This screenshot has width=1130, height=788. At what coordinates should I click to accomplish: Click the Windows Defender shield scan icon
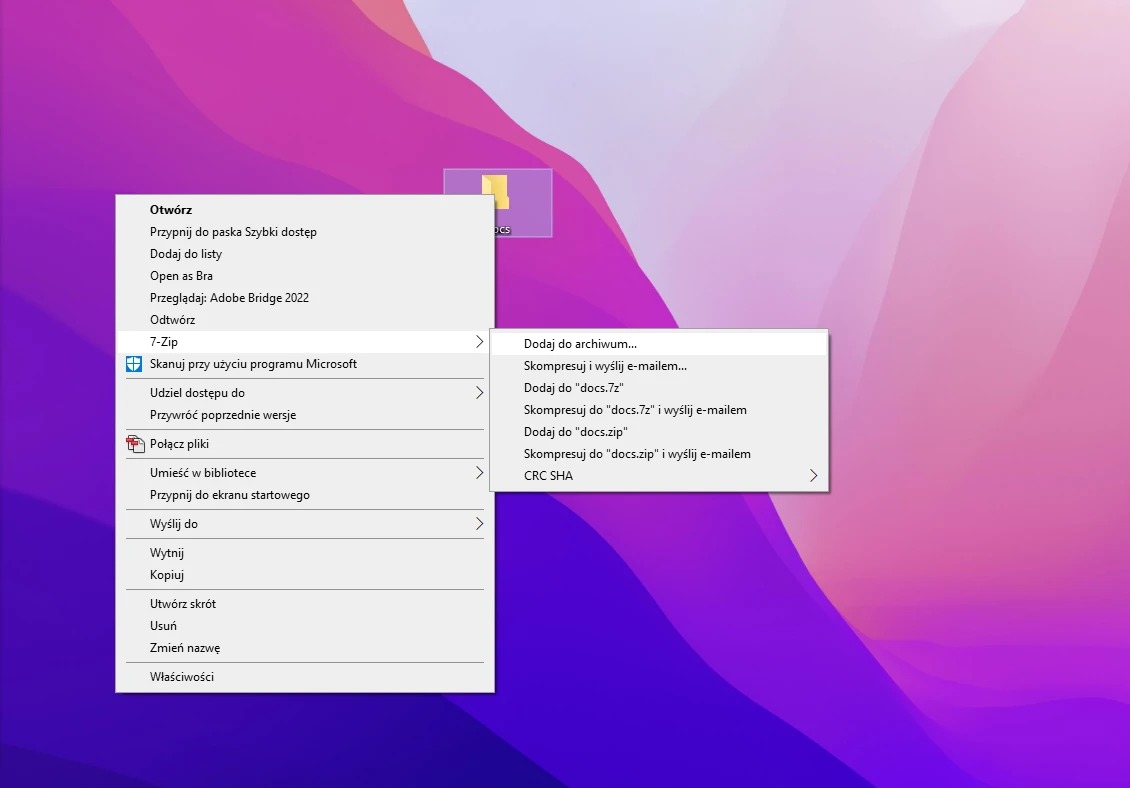click(x=134, y=364)
